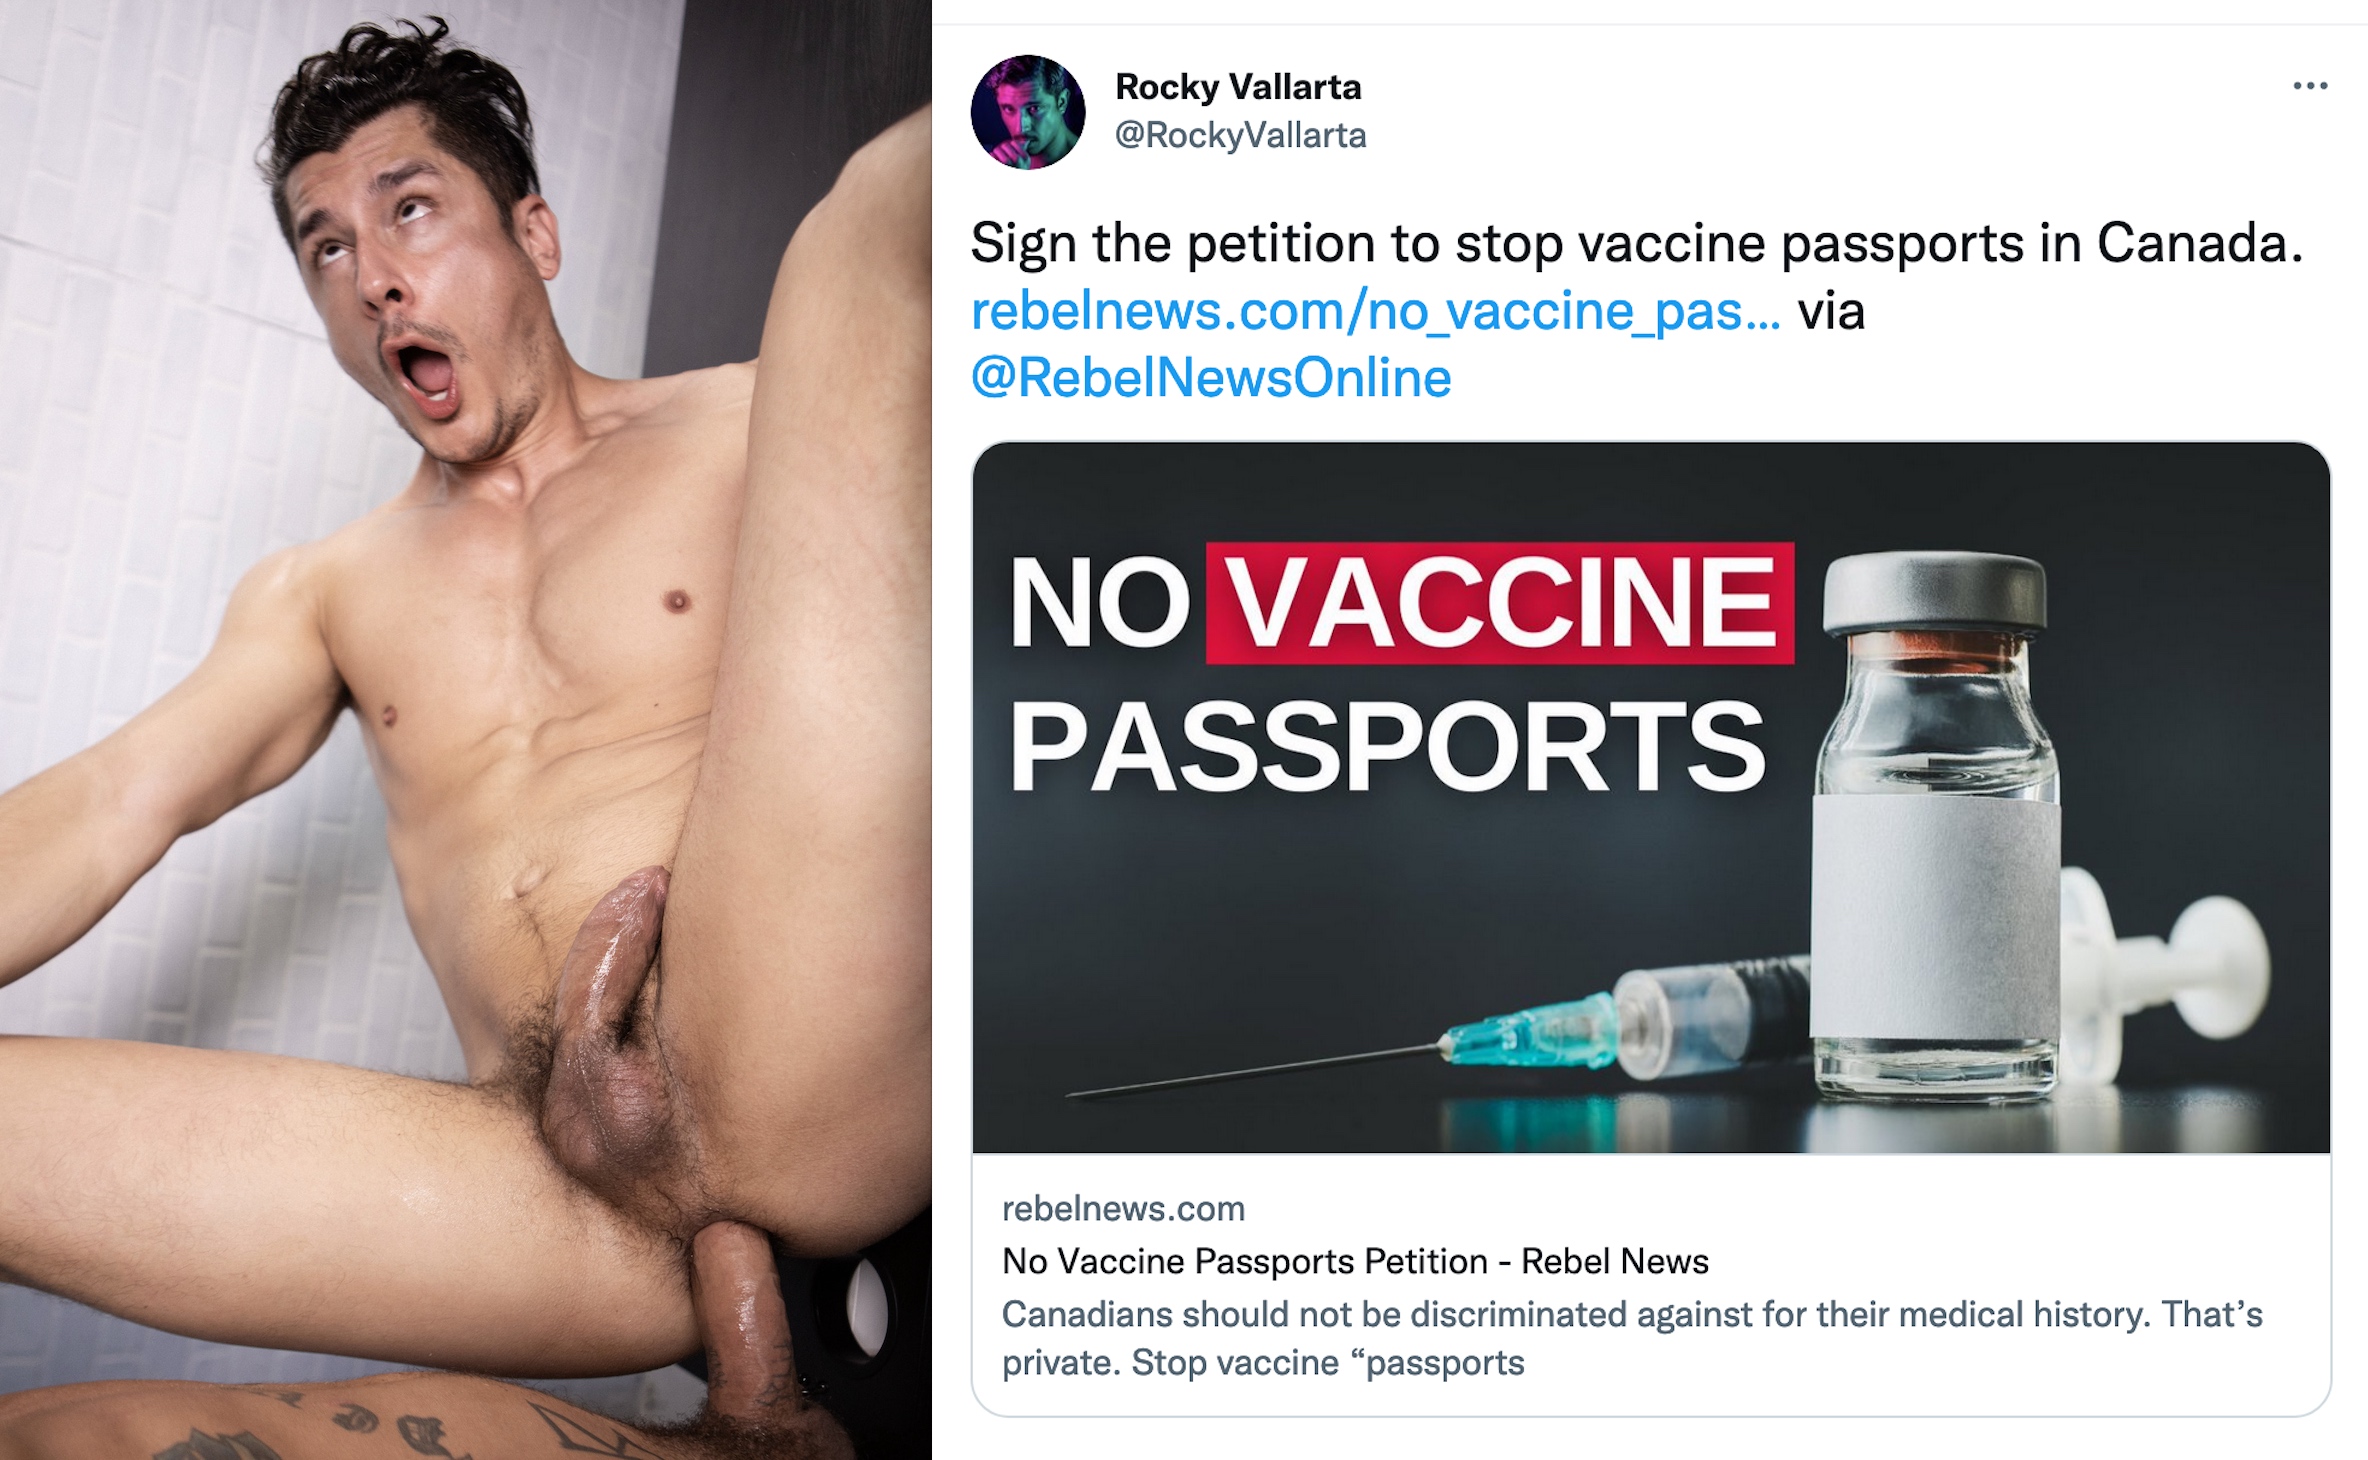Open the No Vaccine Passports Petition card title
This screenshot has width=2368, height=1460.
[1355, 1261]
